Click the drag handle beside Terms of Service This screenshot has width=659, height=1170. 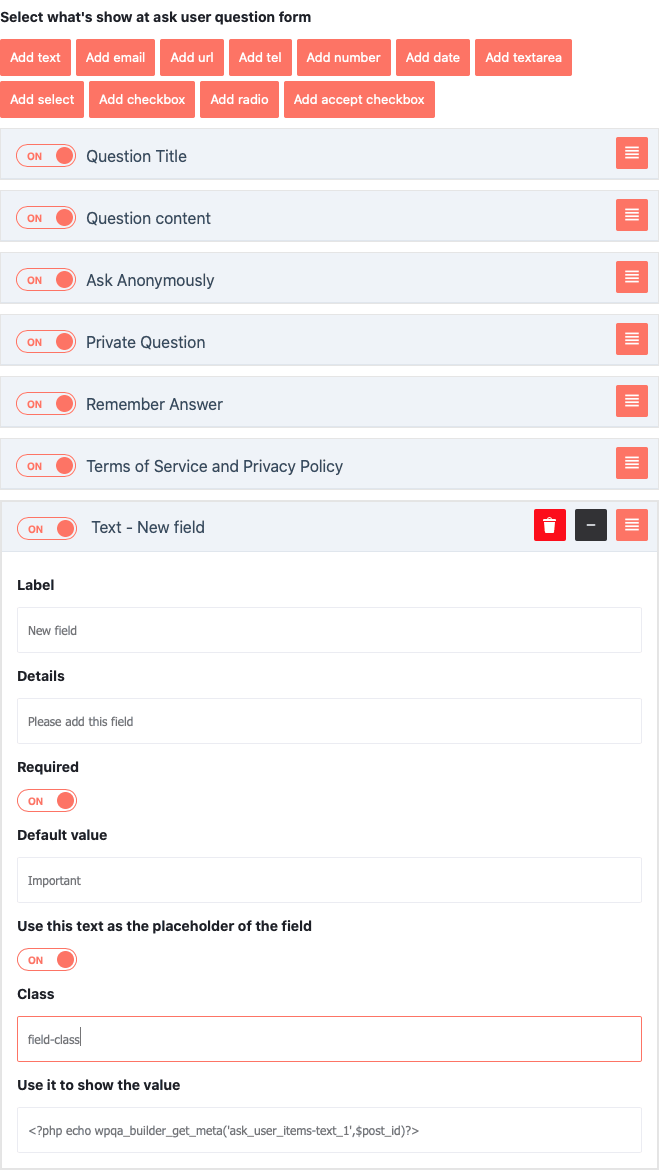click(631, 462)
